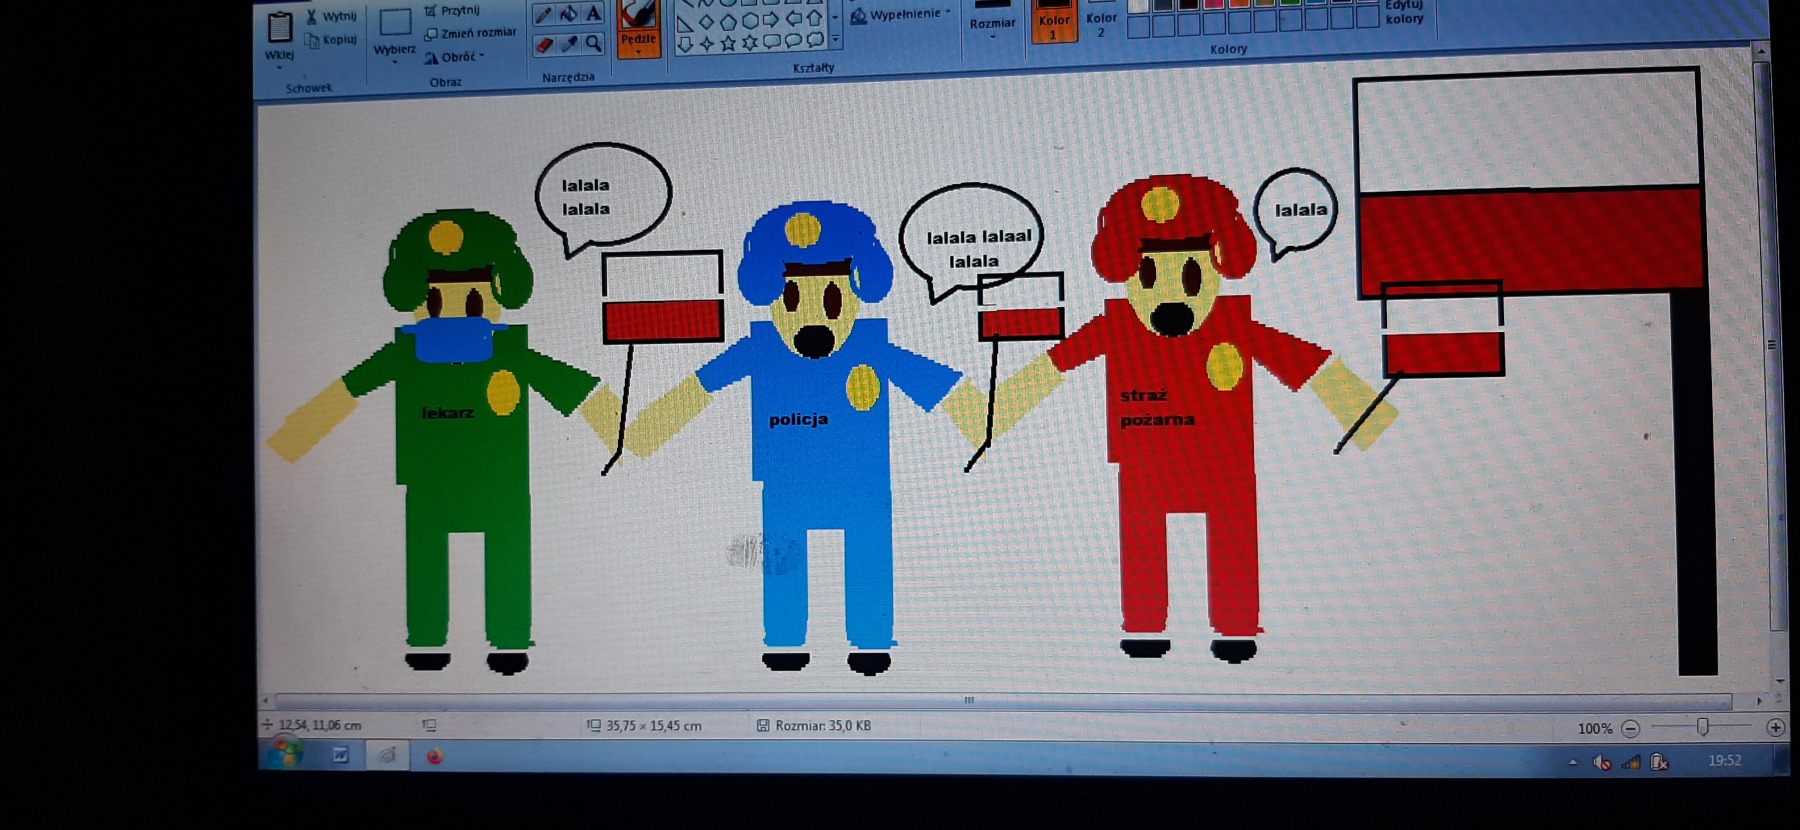Click the file size Rozmiar: 35,0 KB

[823, 725]
